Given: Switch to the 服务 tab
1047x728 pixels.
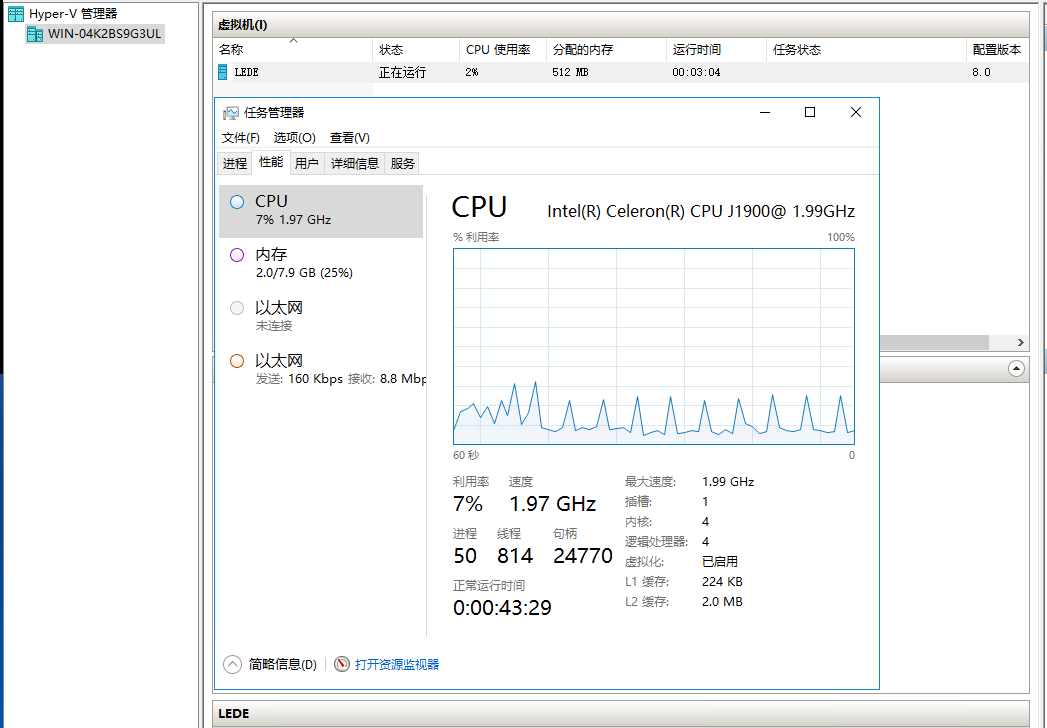Looking at the screenshot, I should click(x=403, y=164).
